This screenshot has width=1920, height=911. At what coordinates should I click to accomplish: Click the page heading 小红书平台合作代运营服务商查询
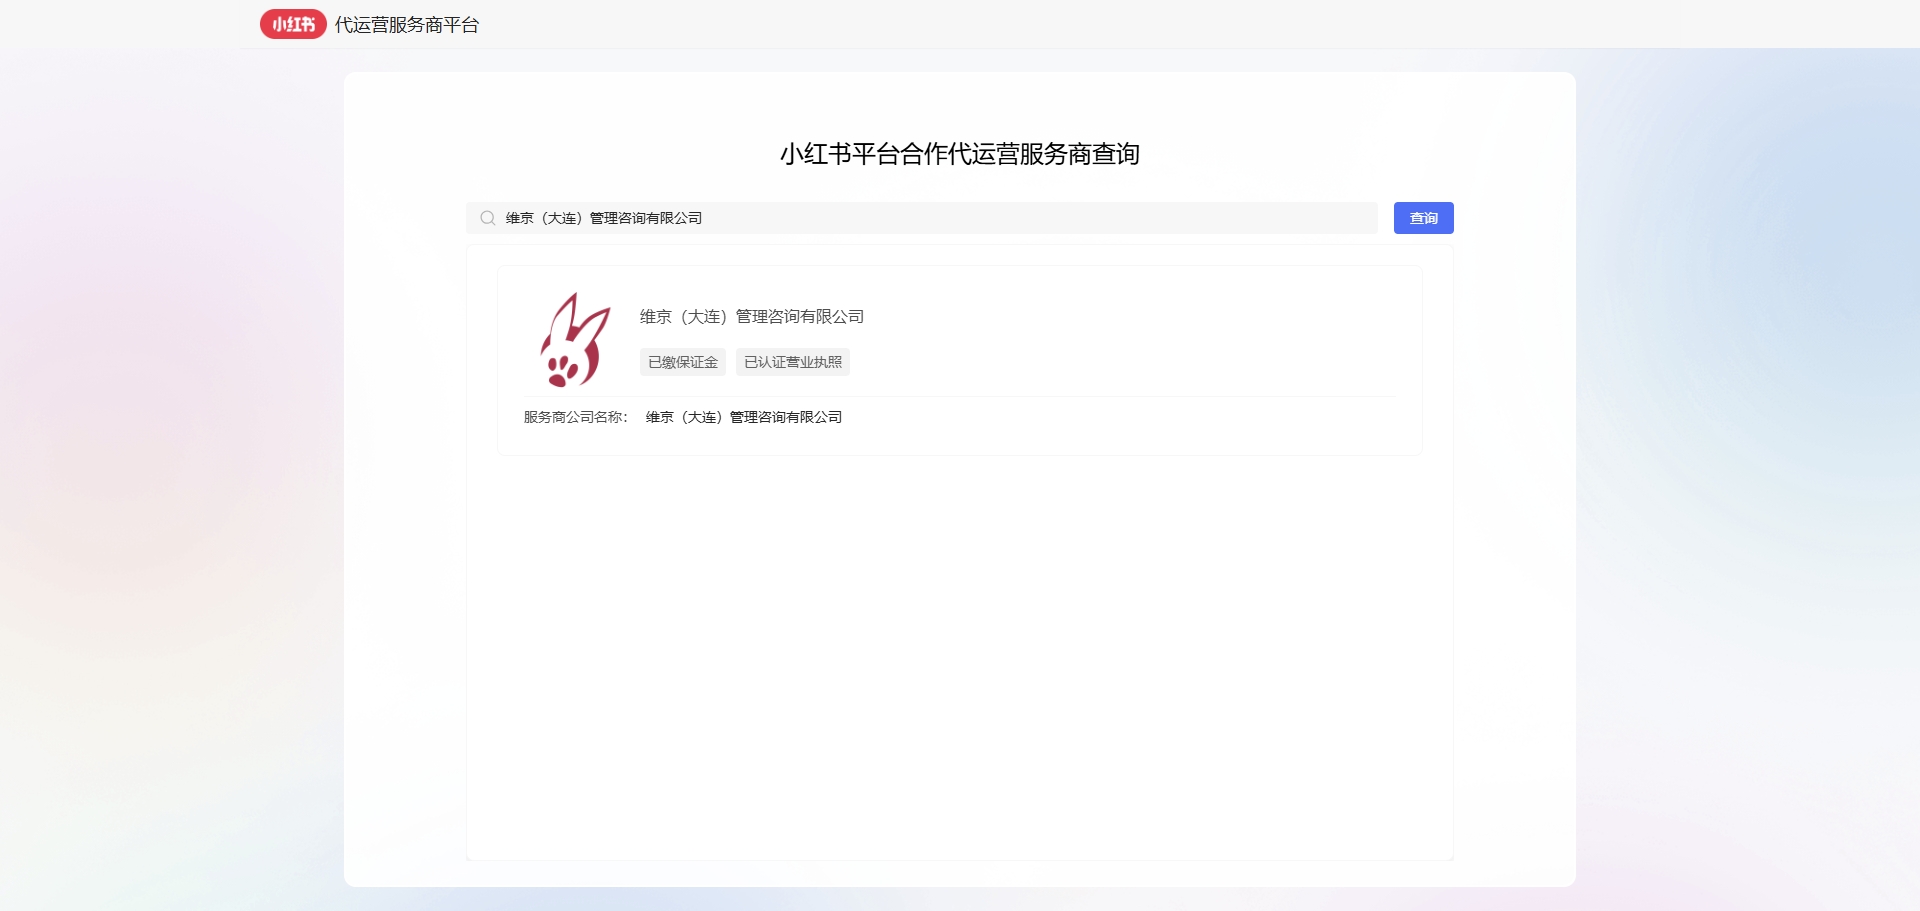coord(960,154)
